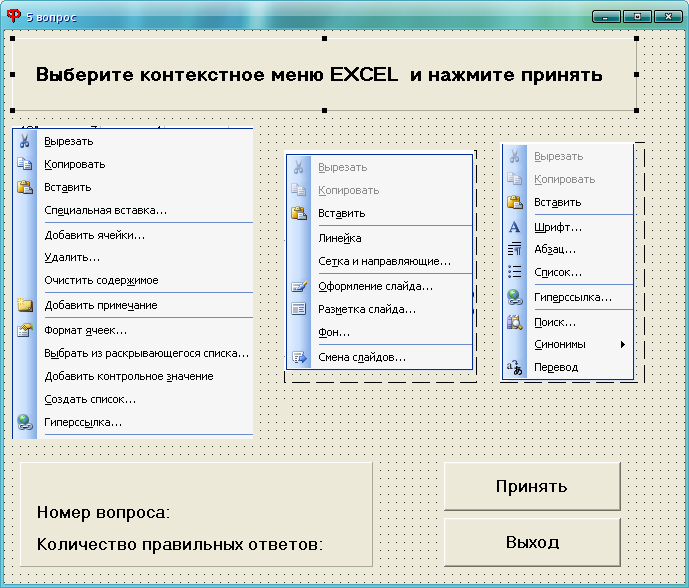The image size is (689, 588).
Task: Click the search binoculars icon beside Поиск
Action: pyautogui.click(x=515, y=322)
